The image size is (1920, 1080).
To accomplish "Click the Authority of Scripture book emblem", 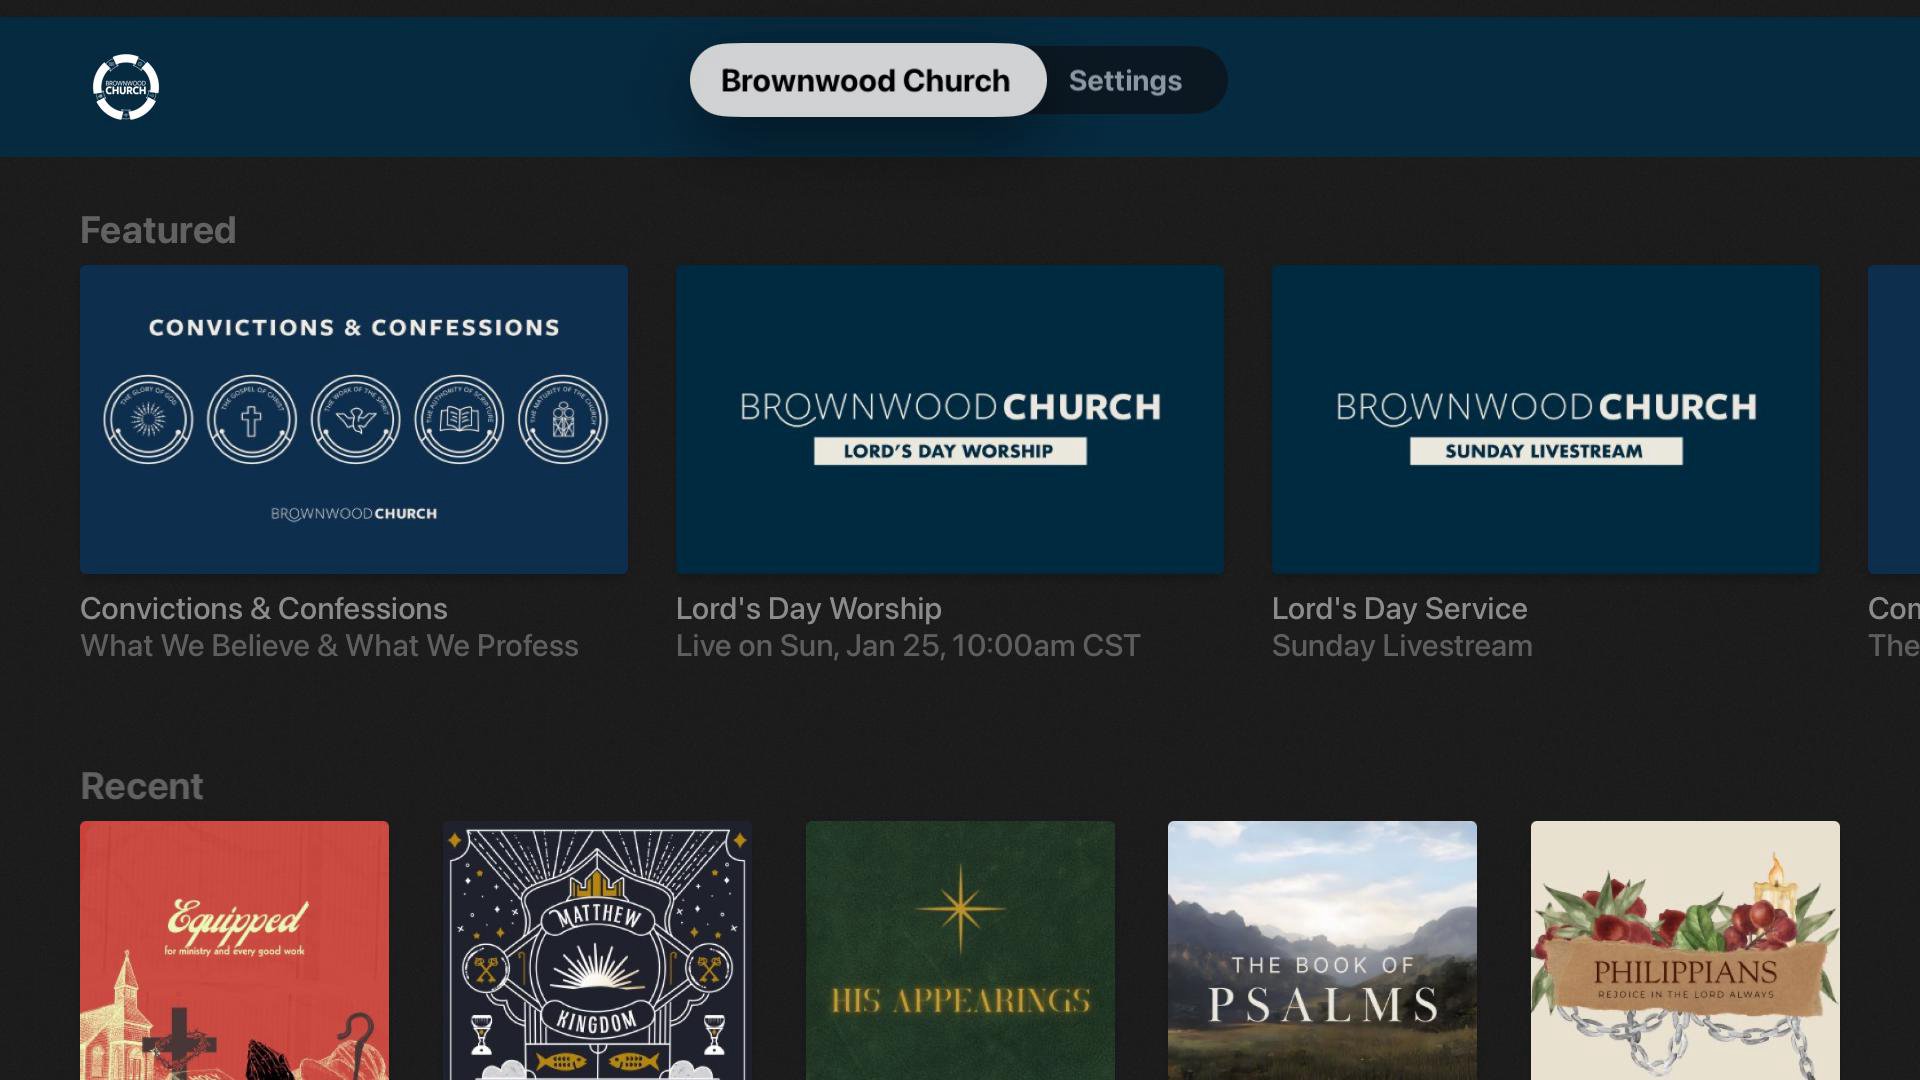I will pos(459,419).
